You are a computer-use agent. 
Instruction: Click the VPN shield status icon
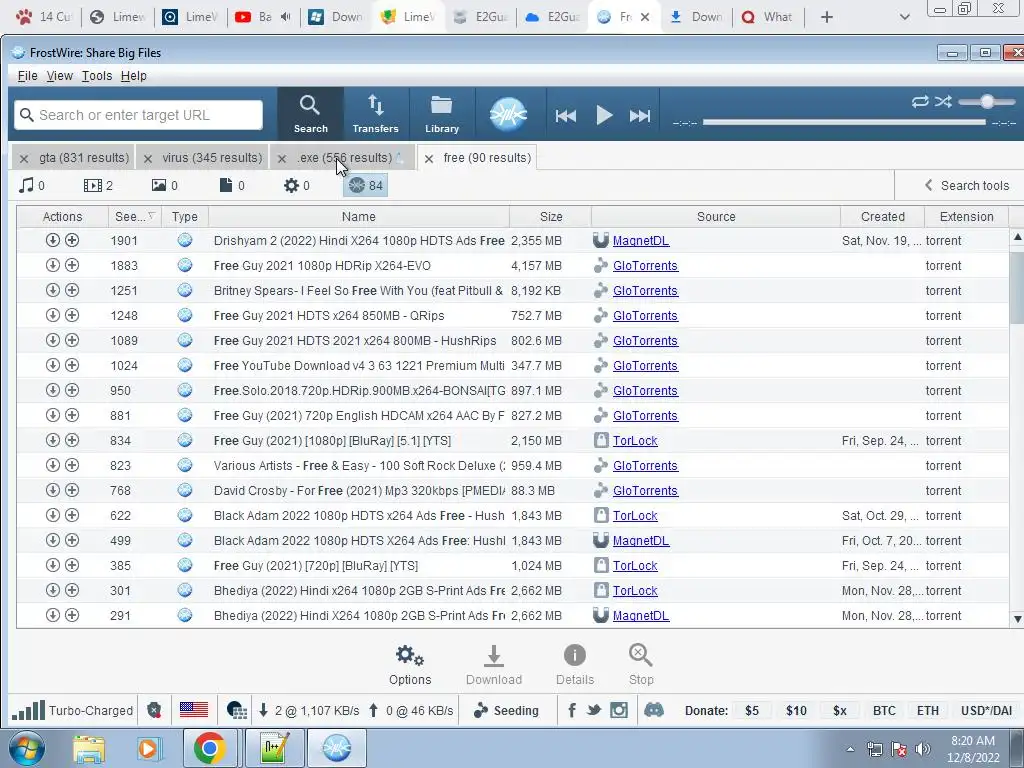tap(154, 711)
